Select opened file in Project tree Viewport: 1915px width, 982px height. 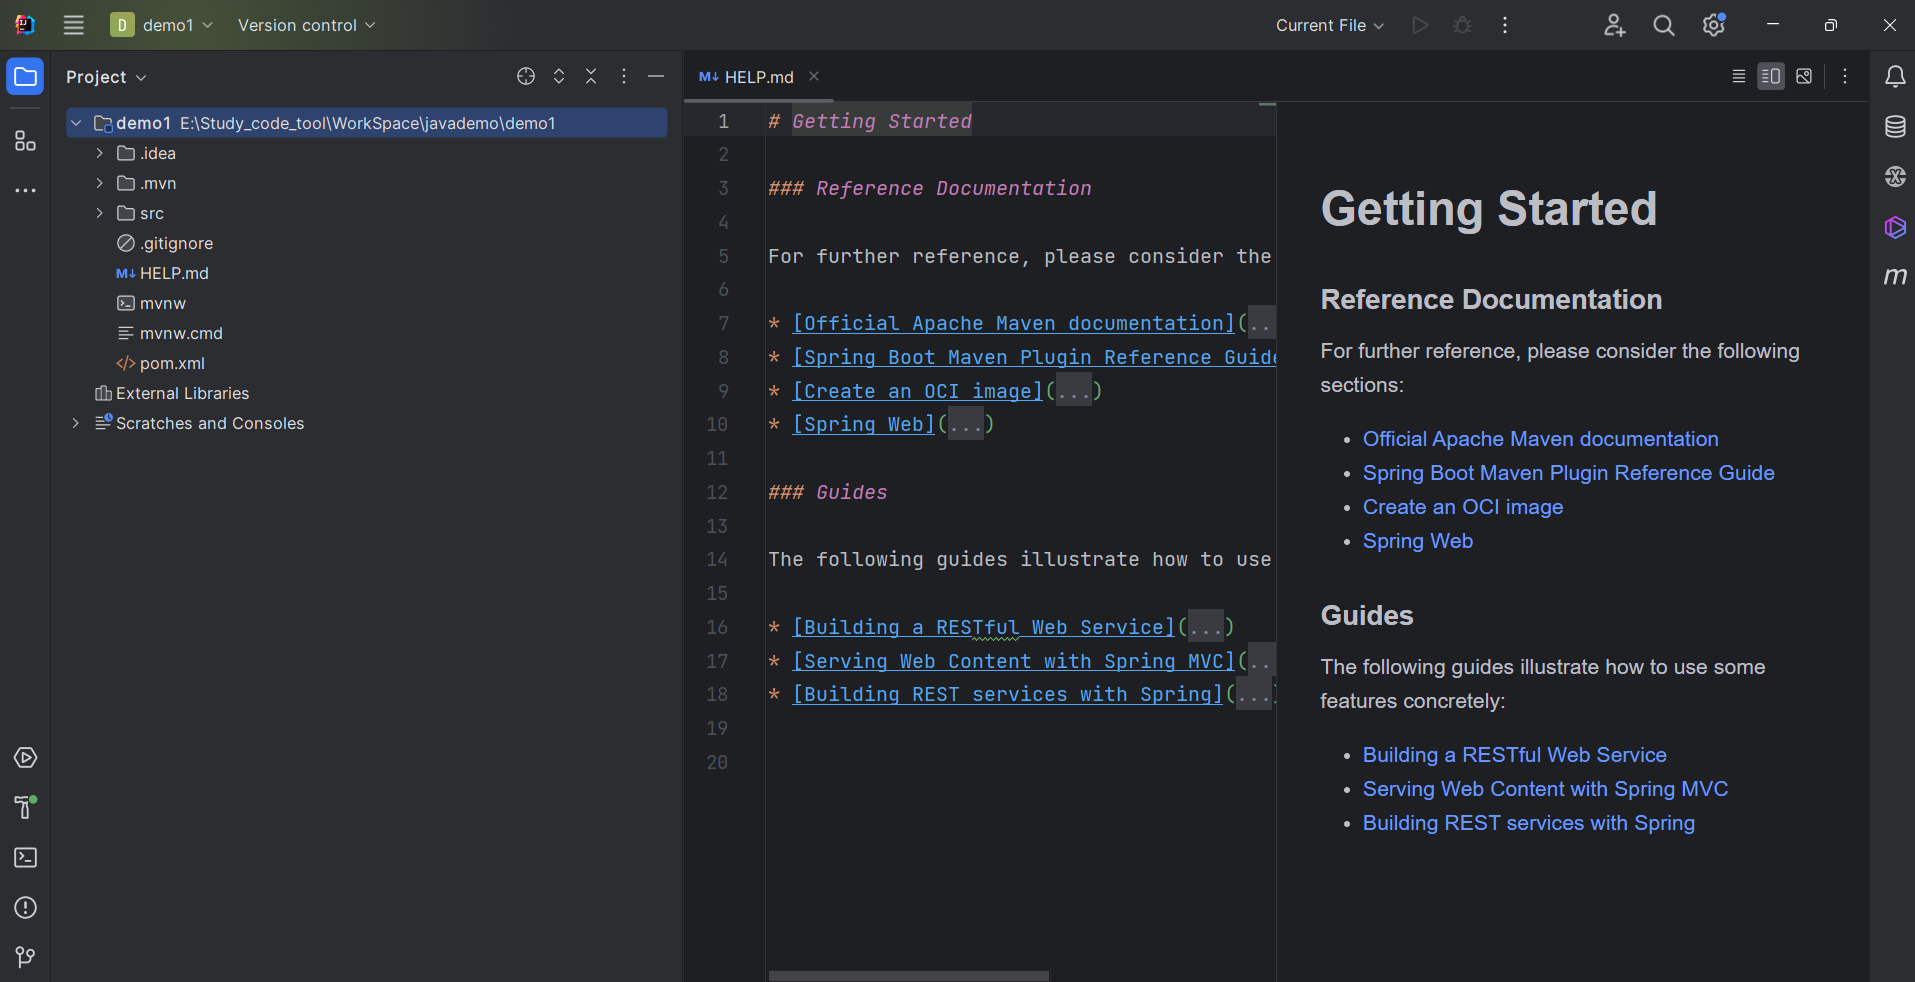[526, 77]
